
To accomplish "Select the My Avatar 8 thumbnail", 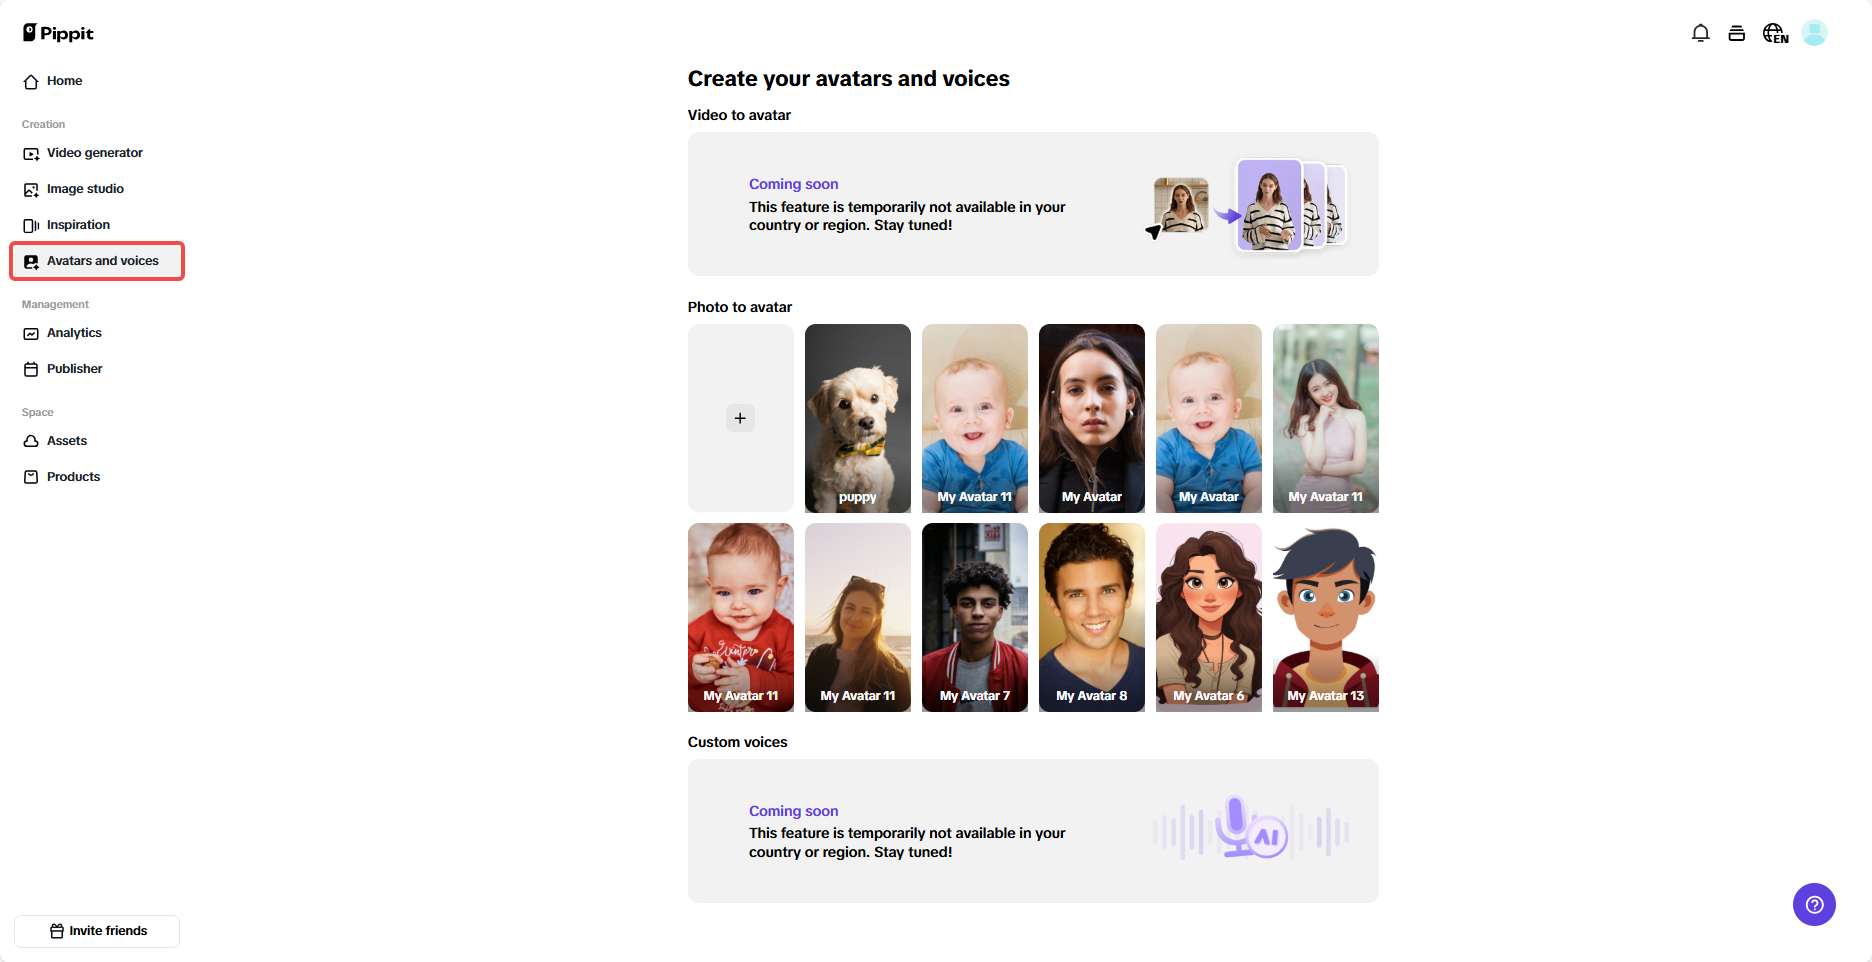I will pos(1092,617).
